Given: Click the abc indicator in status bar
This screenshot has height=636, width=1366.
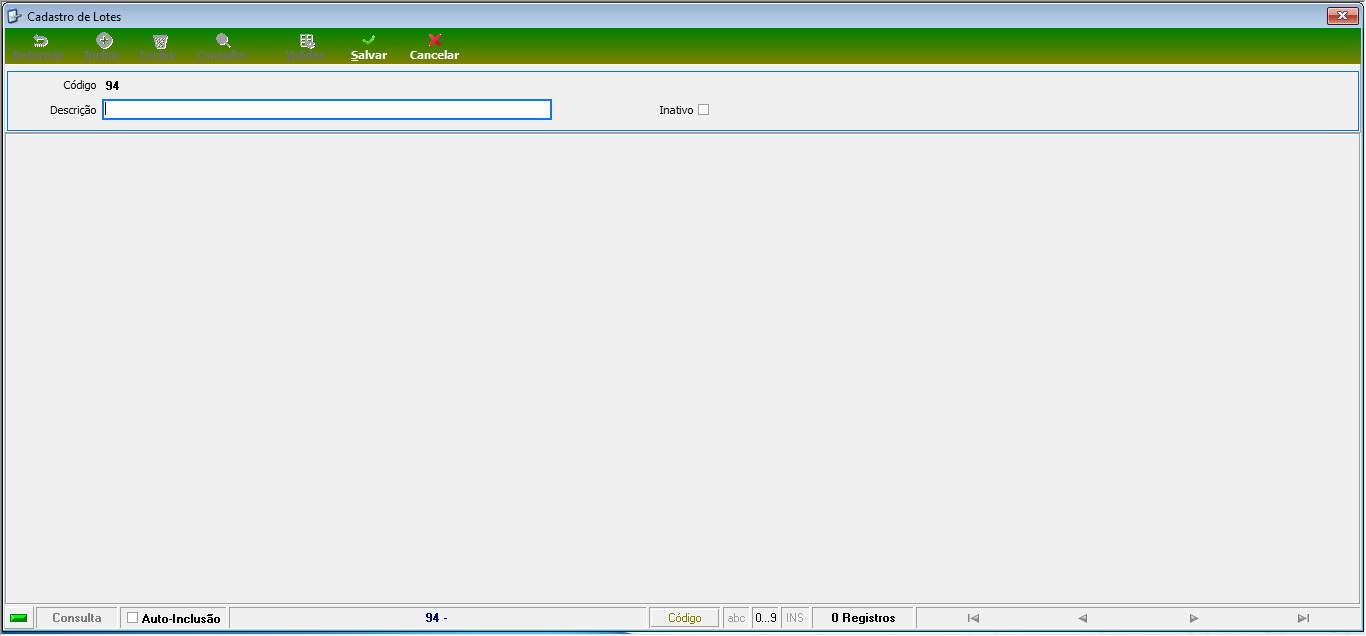Looking at the screenshot, I should point(737,618).
